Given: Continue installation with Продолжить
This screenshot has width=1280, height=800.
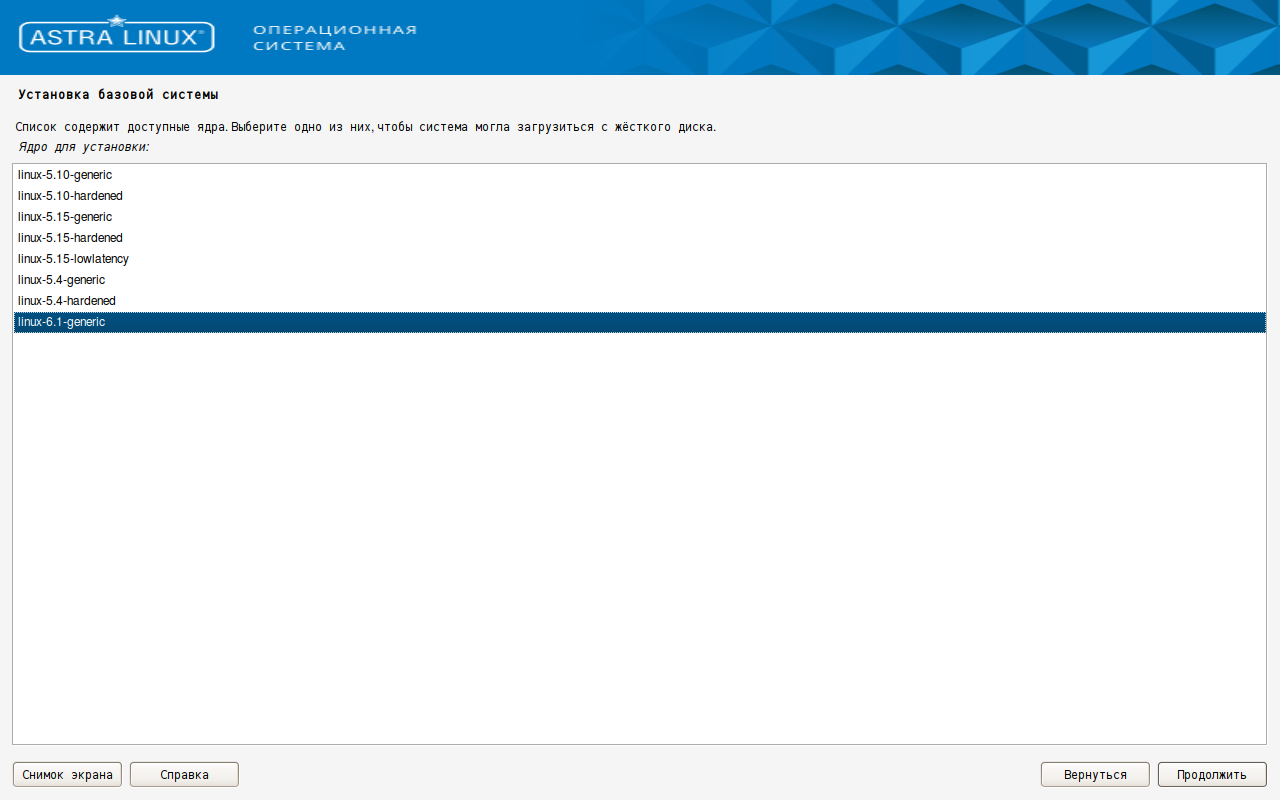Looking at the screenshot, I should pyautogui.click(x=1212, y=775).
